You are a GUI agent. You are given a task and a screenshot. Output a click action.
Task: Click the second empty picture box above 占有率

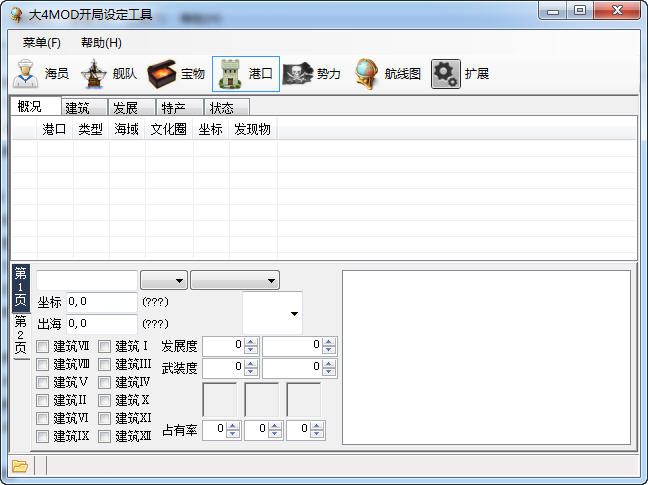point(262,400)
